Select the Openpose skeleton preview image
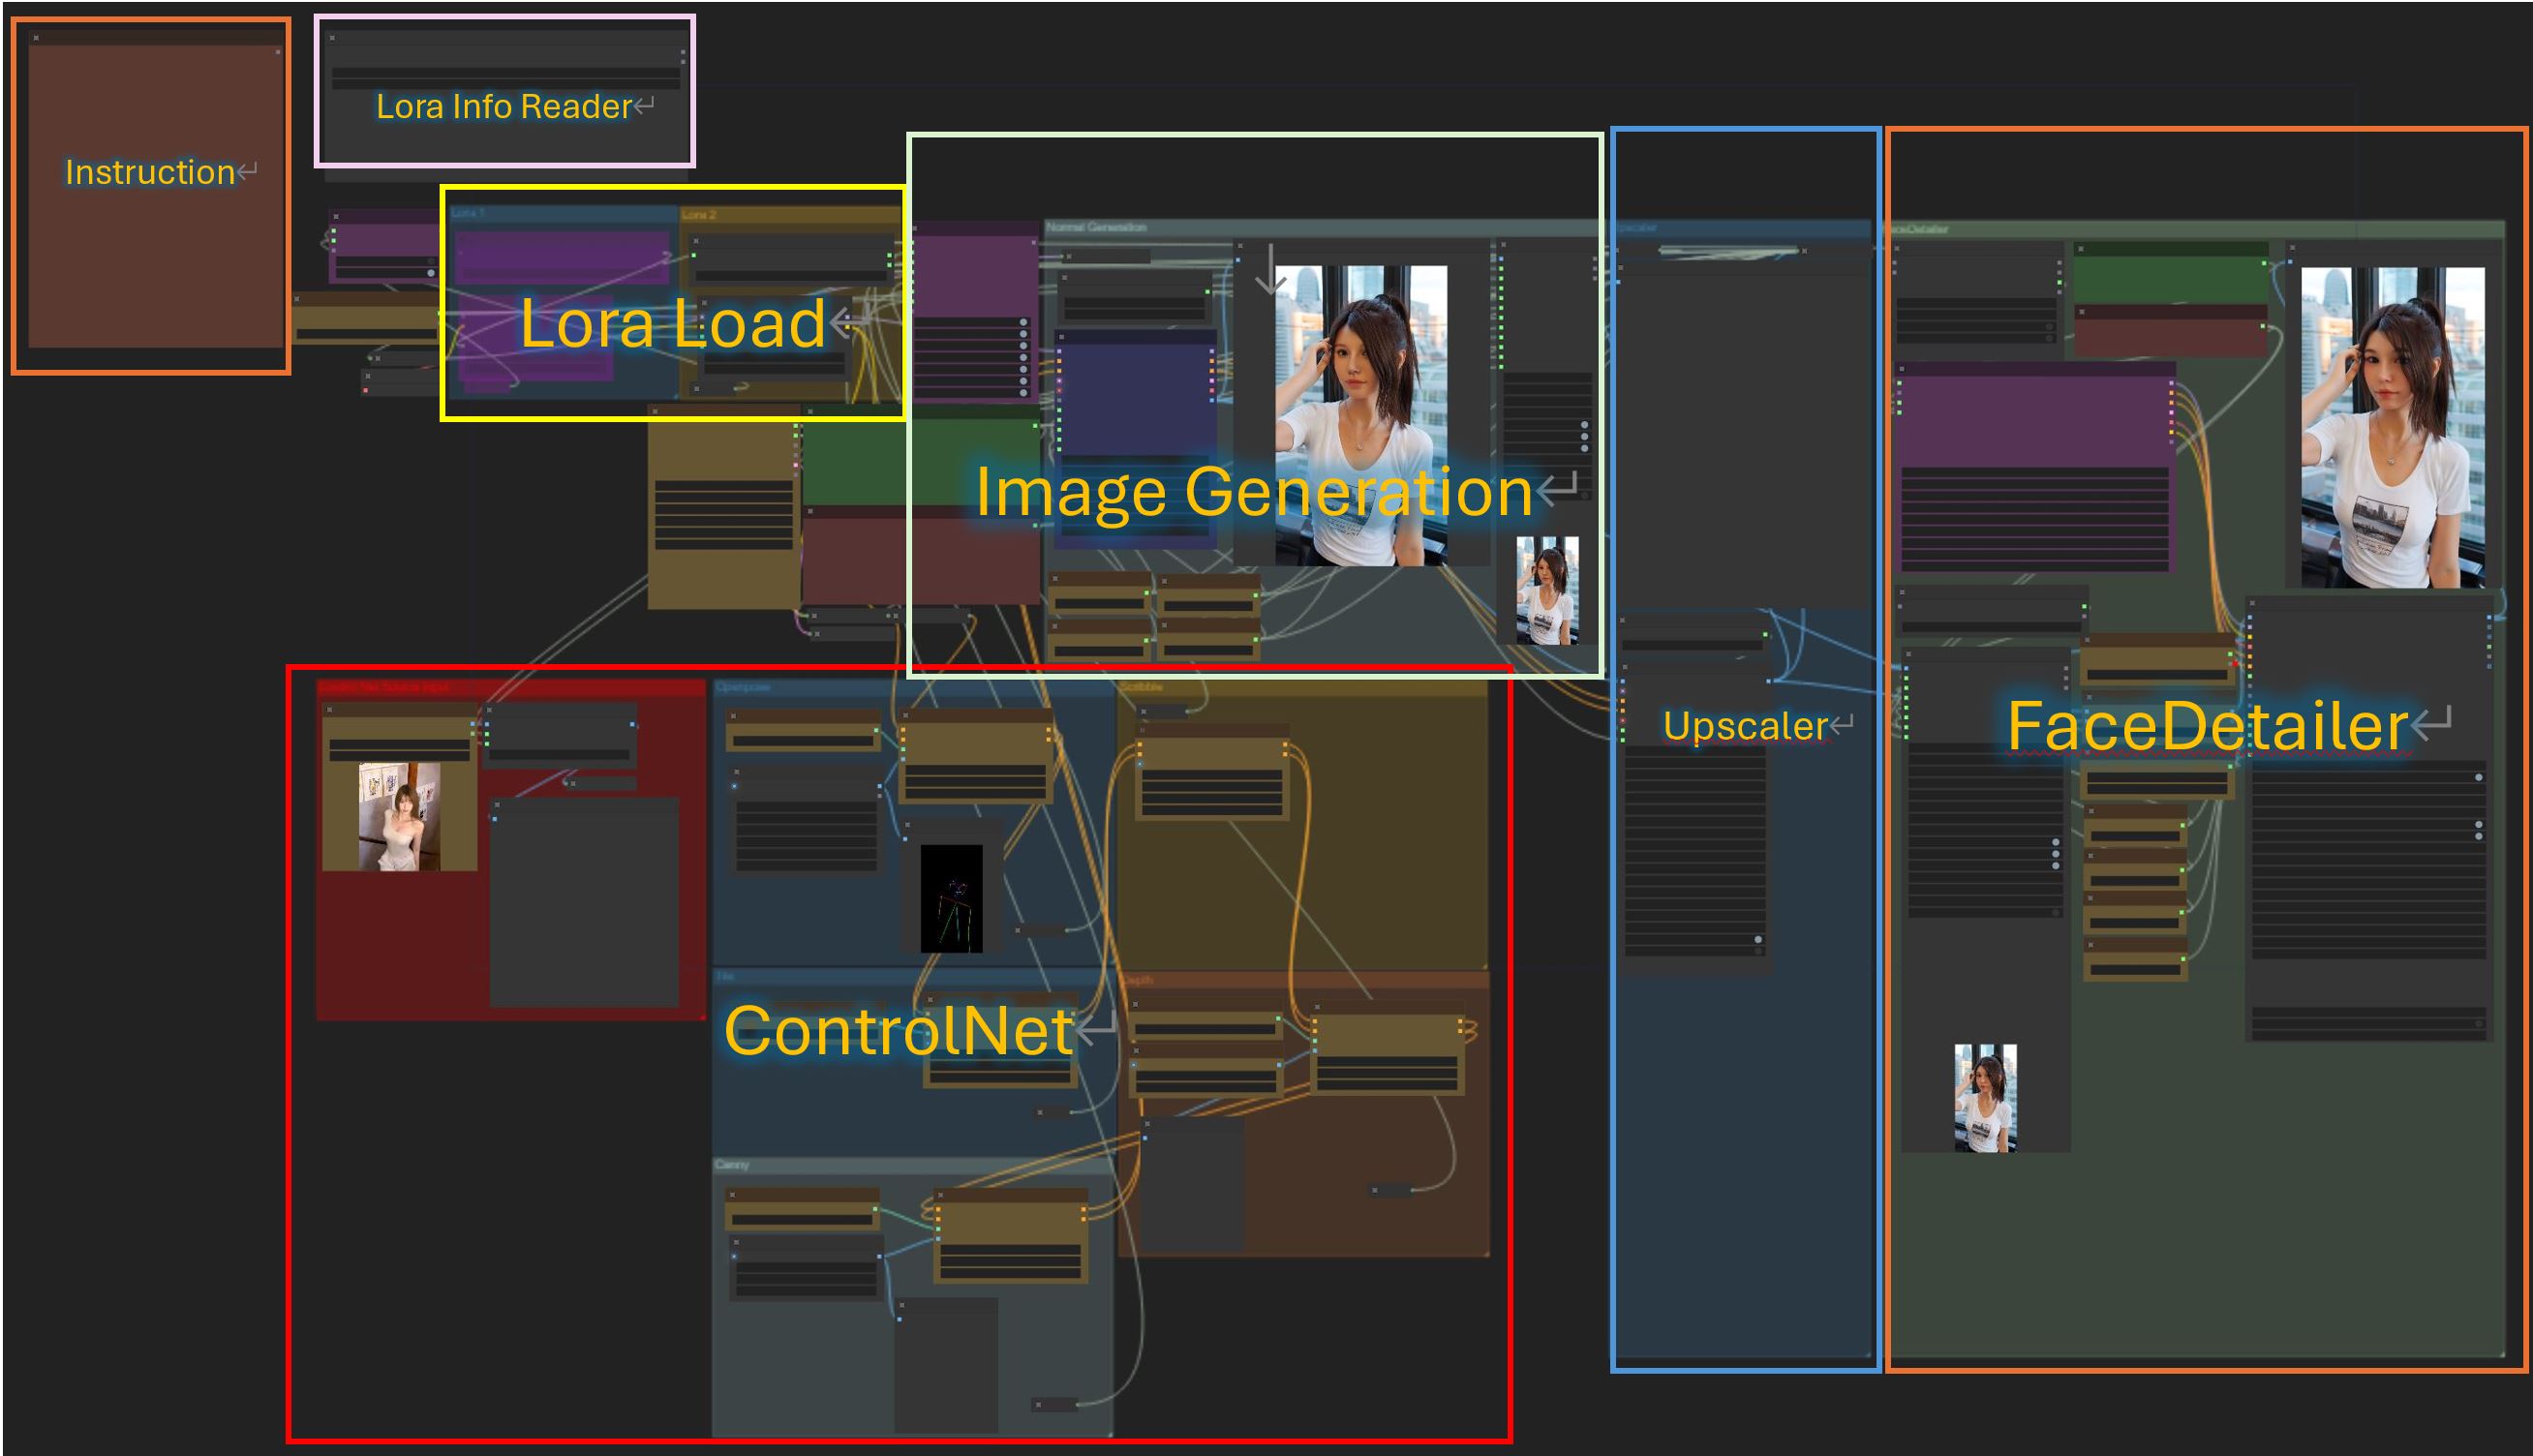Image resolution: width=2533 pixels, height=1456 pixels. click(951, 898)
